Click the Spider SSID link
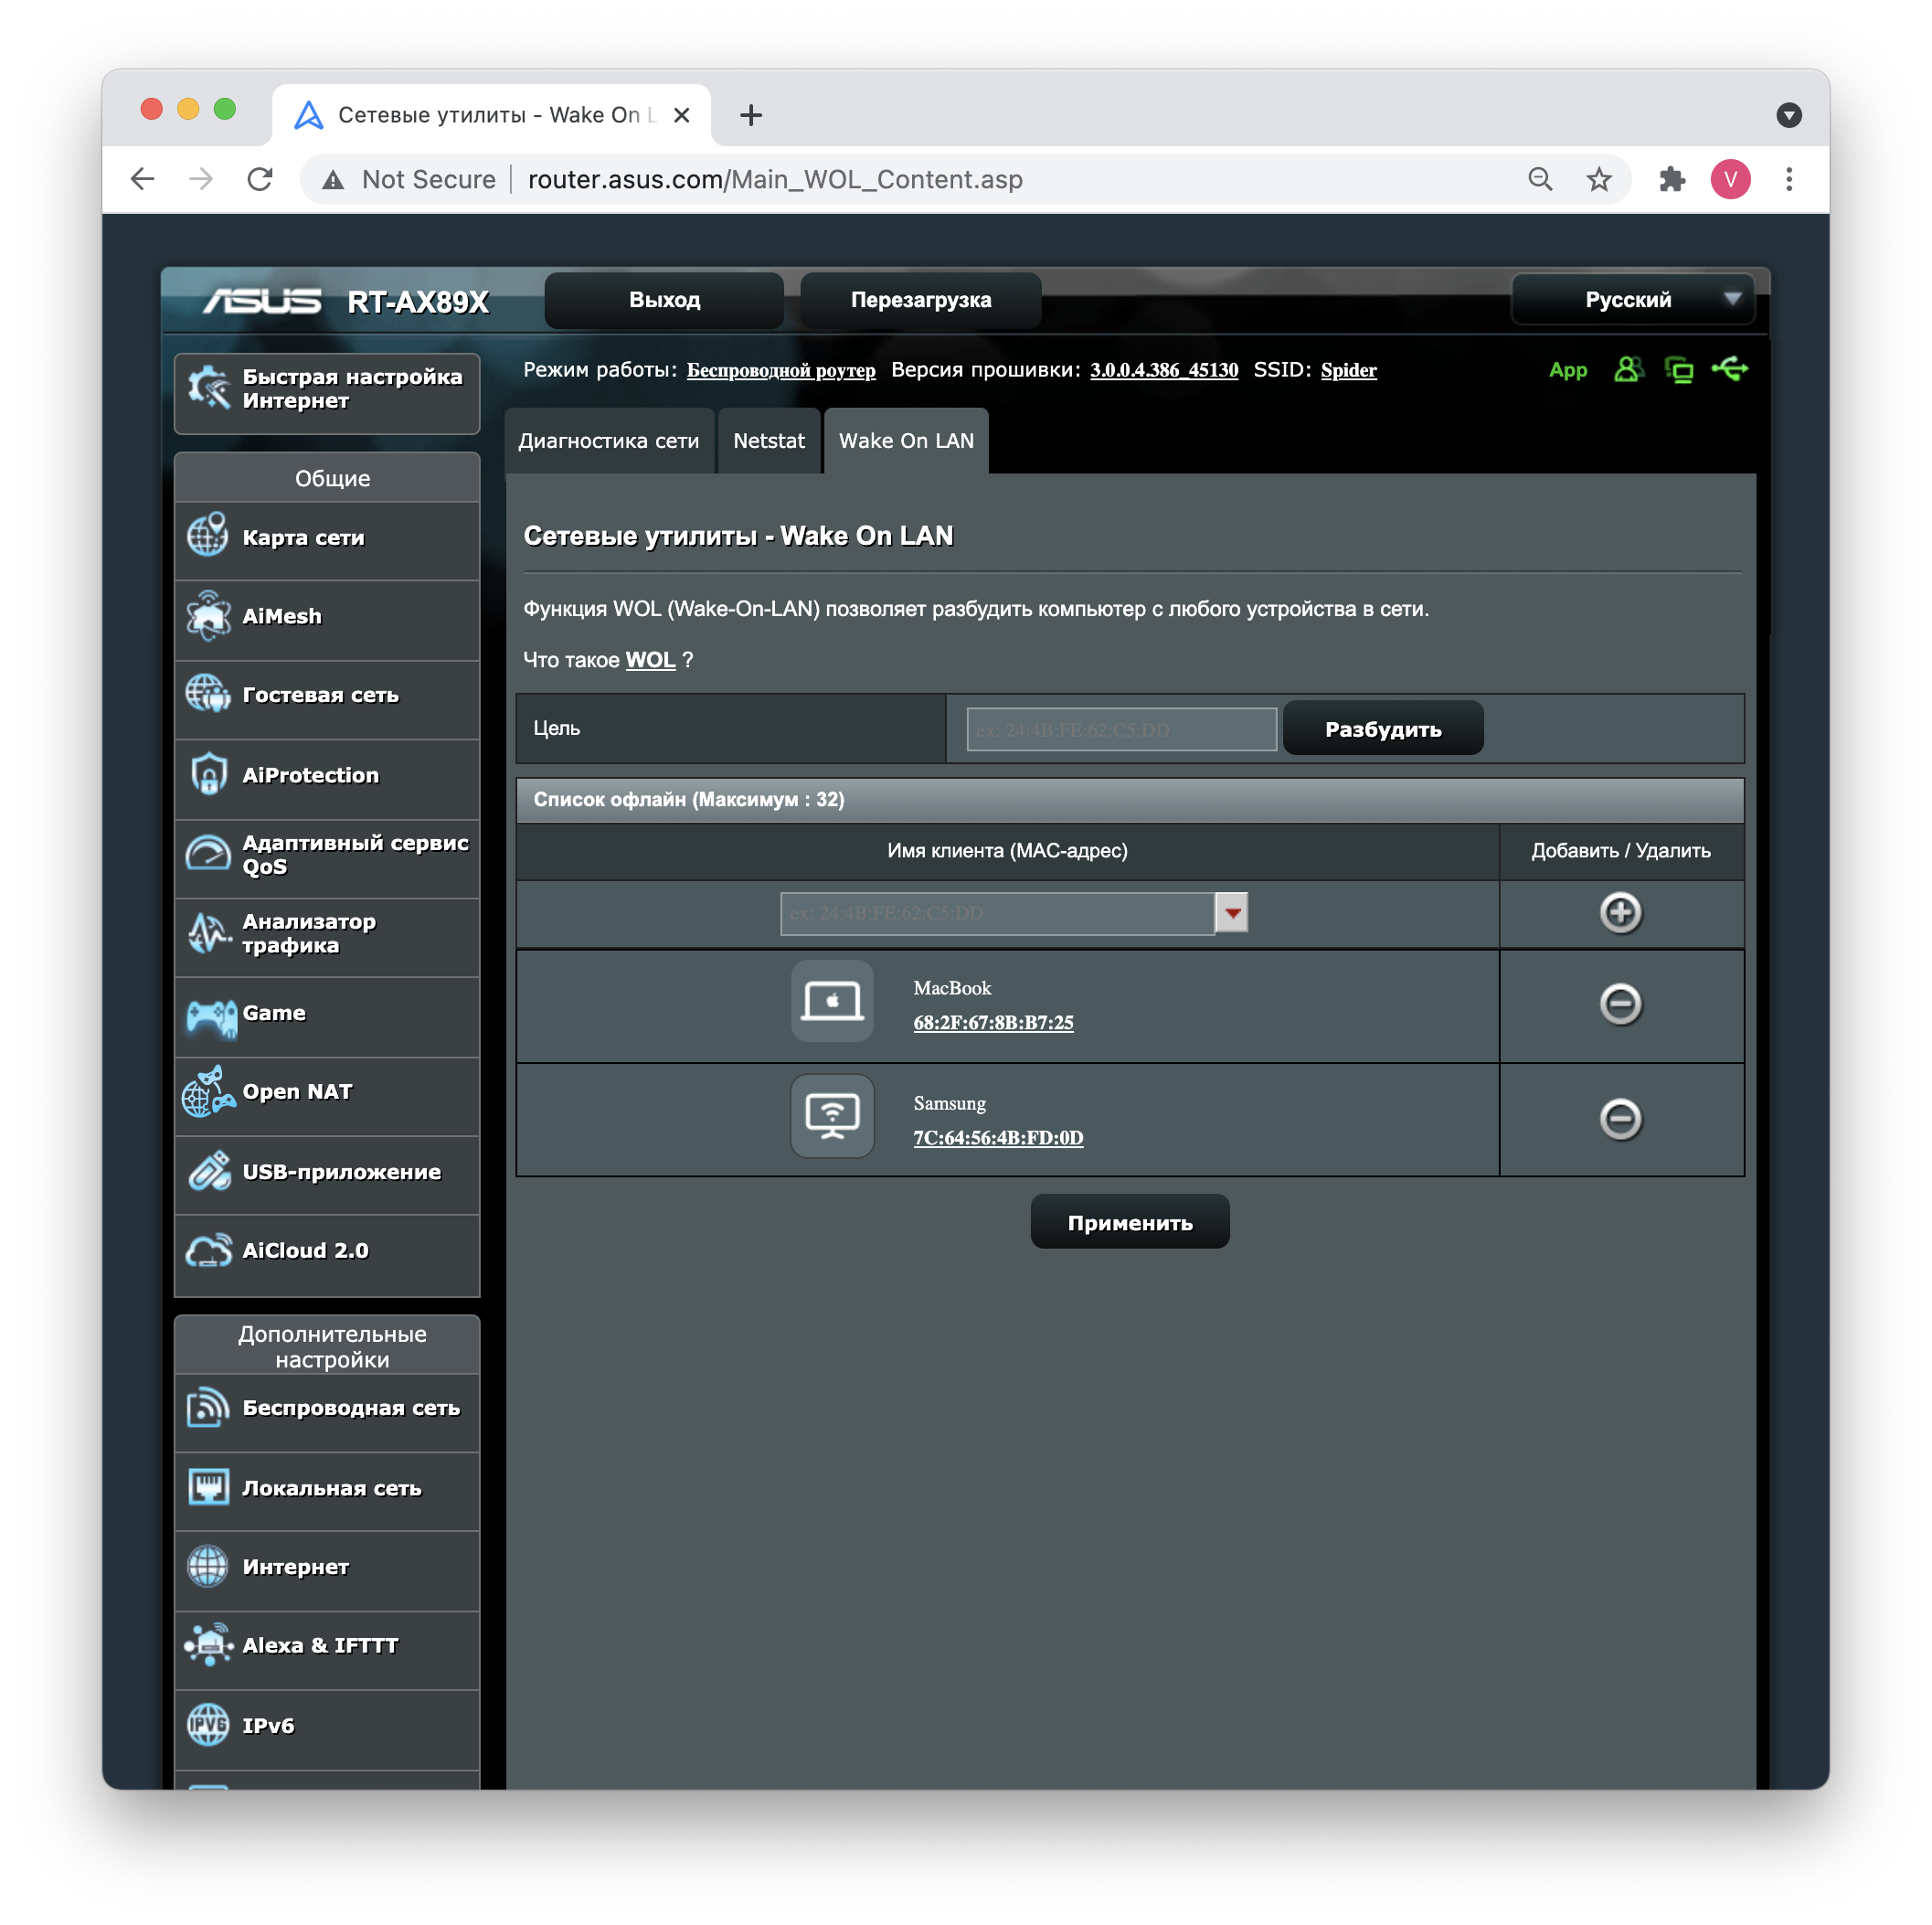This screenshot has width=1932, height=1925. pyautogui.click(x=1348, y=370)
